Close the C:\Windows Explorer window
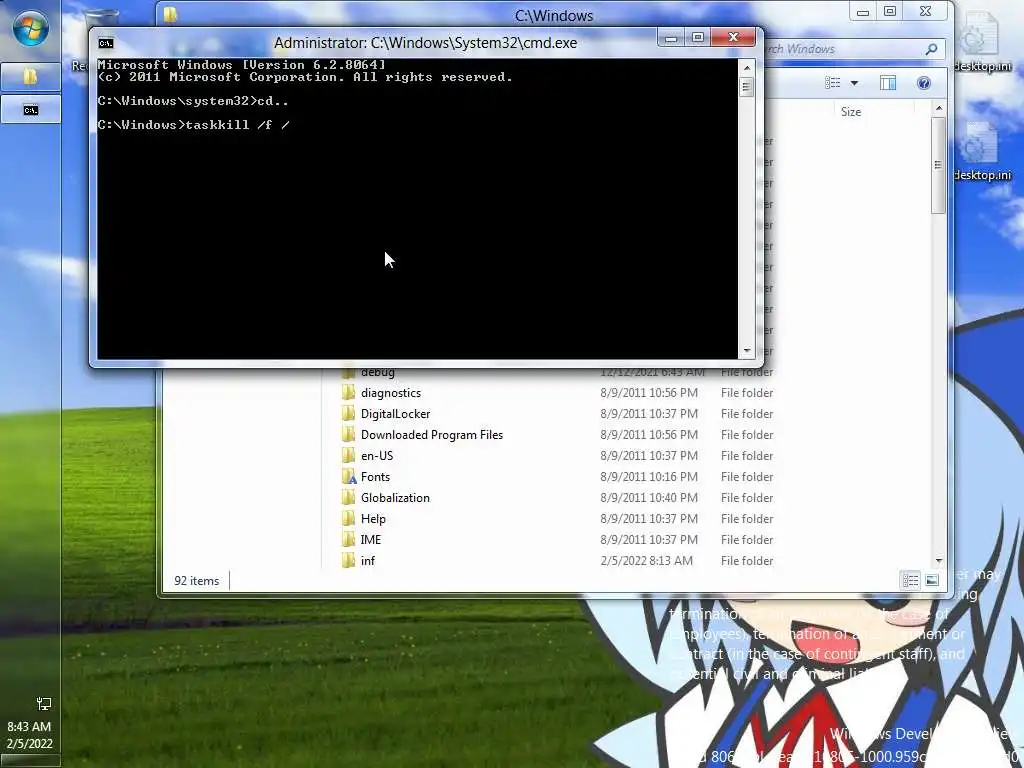The height and width of the screenshot is (768, 1024). tap(925, 12)
